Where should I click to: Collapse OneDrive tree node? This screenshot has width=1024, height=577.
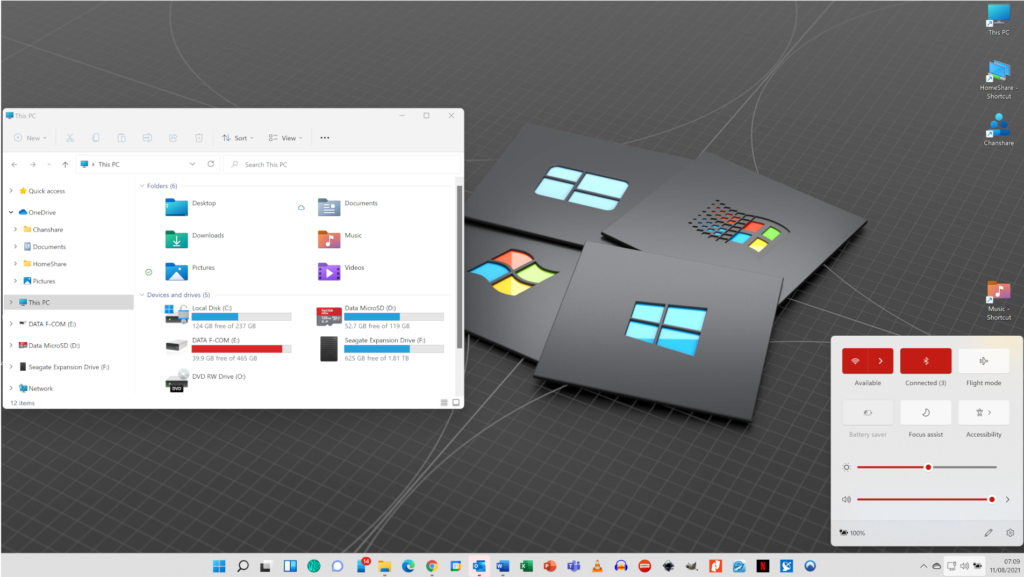(11, 212)
